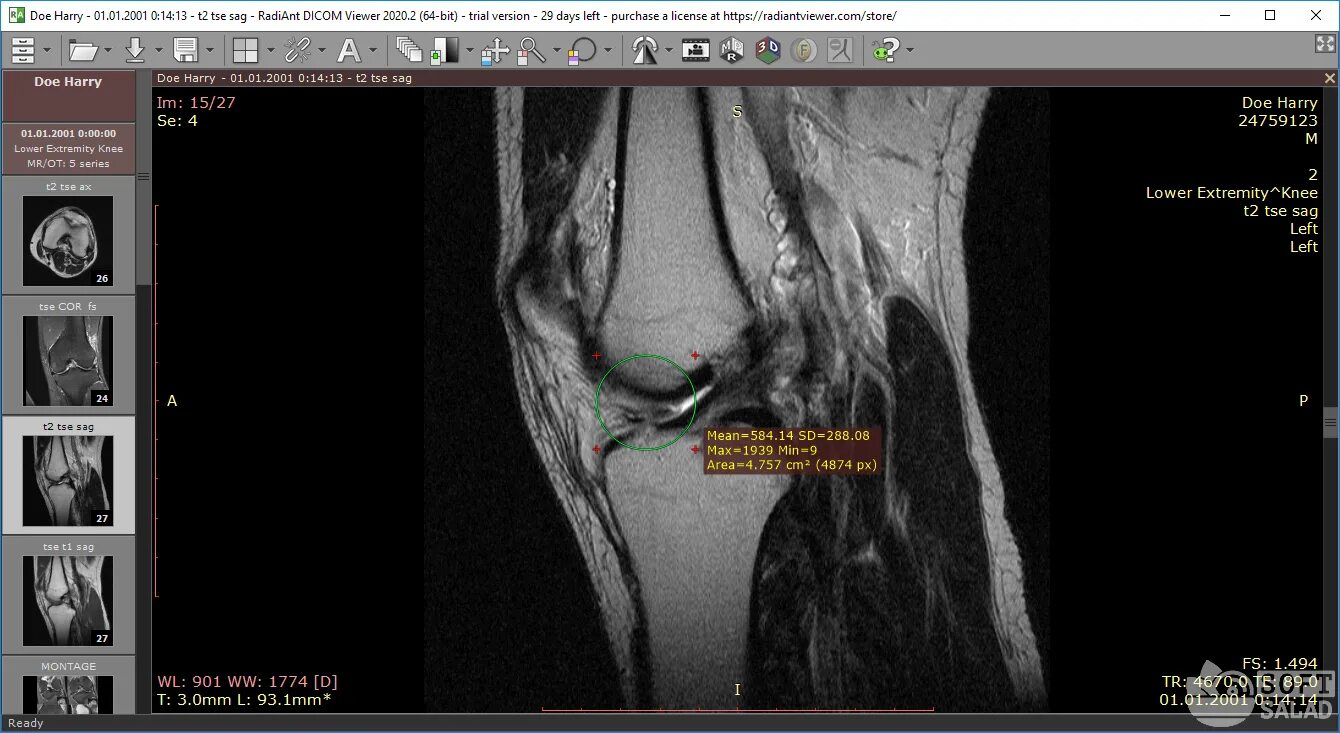The image size is (1340, 733).
Task: Click the 'T: 3.0mm L: 93.1mm*' text
Action: pyautogui.click(x=244, y=700)
